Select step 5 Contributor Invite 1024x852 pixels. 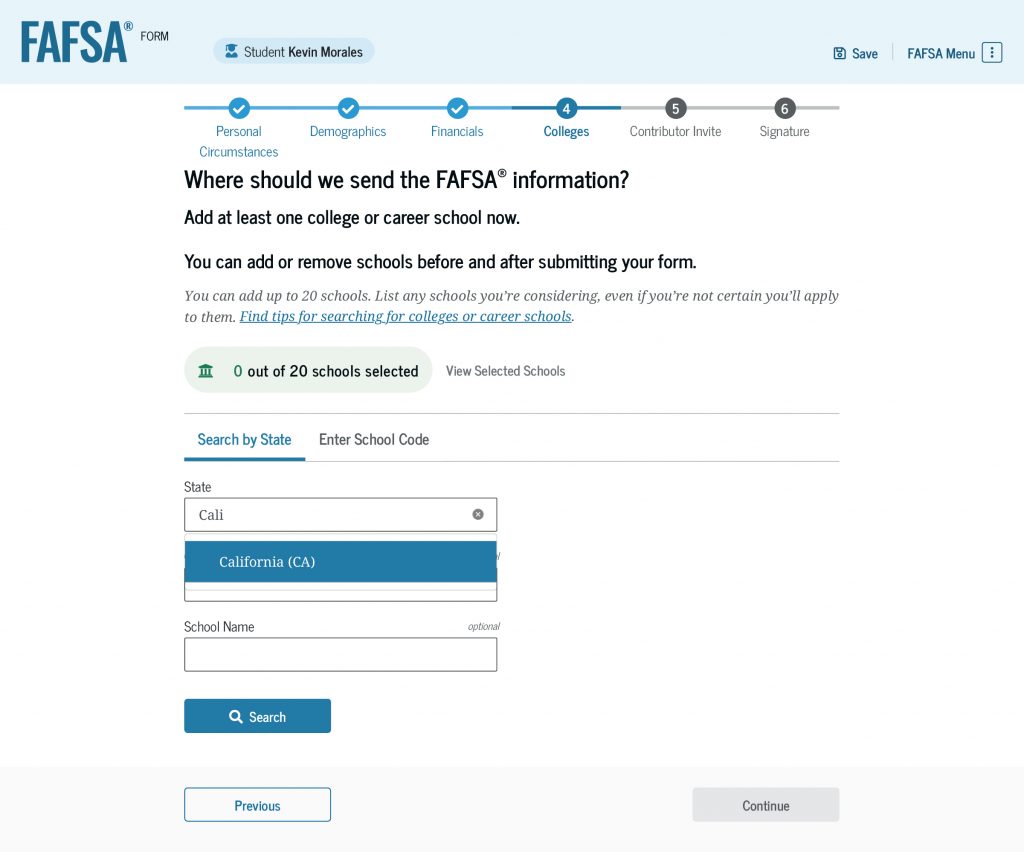[x=675, y=108]
